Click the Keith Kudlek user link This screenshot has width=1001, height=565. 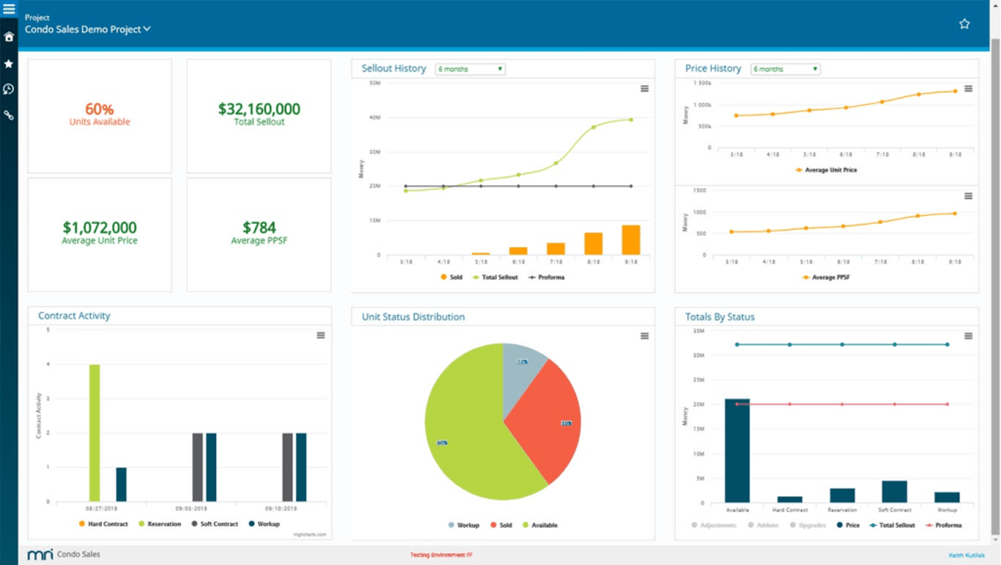tap(966, 555)
